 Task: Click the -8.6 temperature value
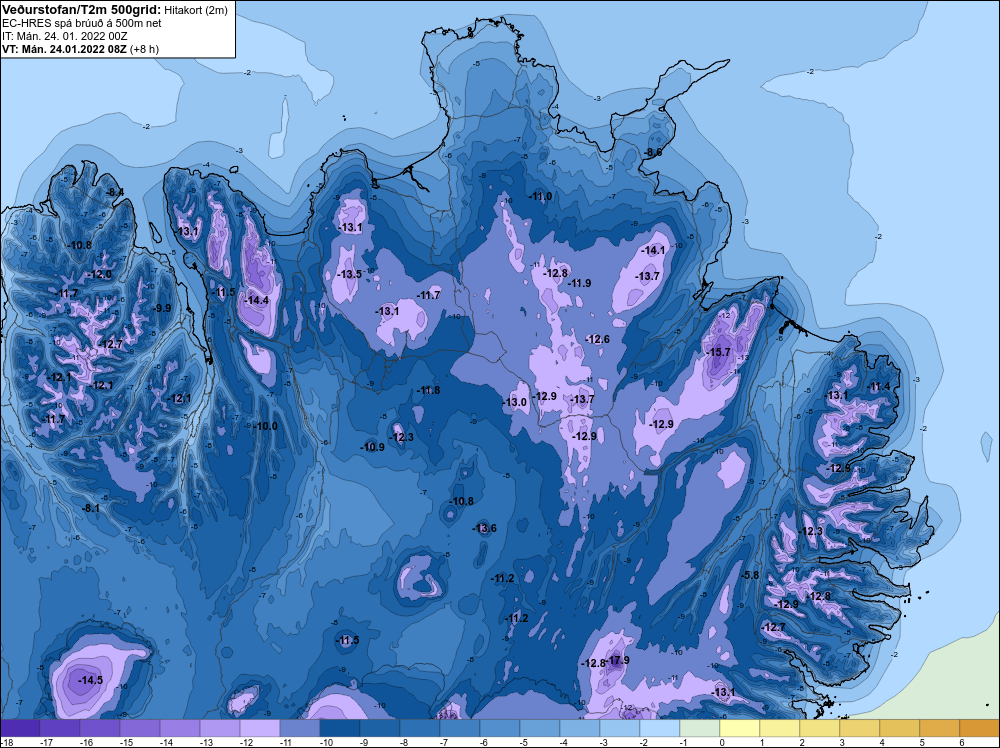coord(652,152)
